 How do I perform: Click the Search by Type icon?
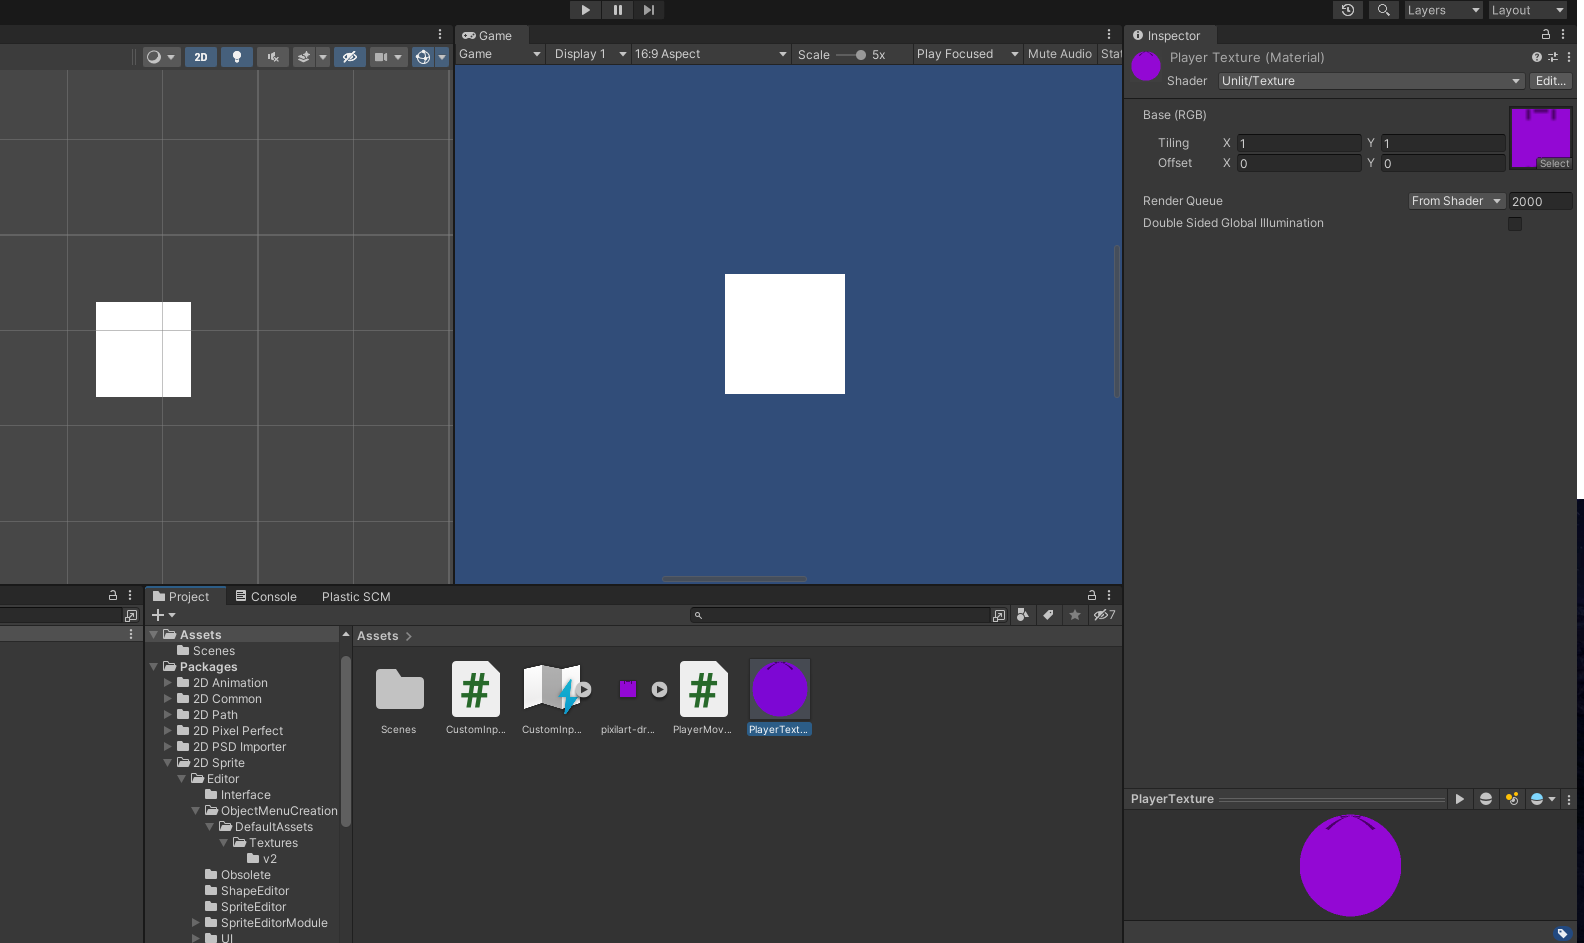coord(1022,615)
